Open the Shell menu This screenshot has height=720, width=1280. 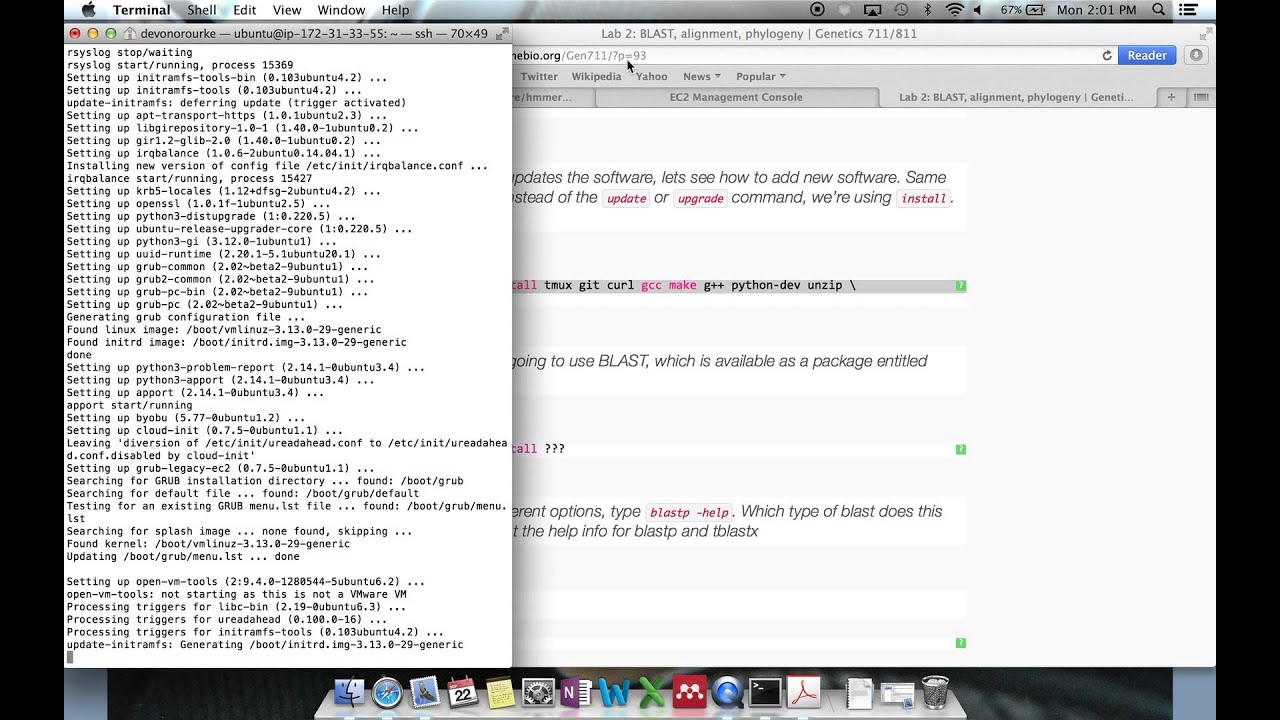pyautogui.click(x=202, y=10)
